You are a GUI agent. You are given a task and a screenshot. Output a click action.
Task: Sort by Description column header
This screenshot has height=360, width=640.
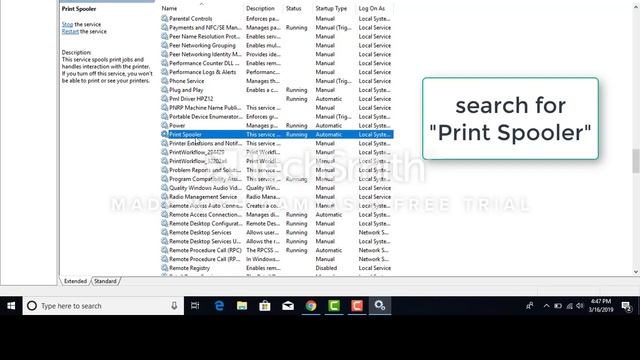260,8
